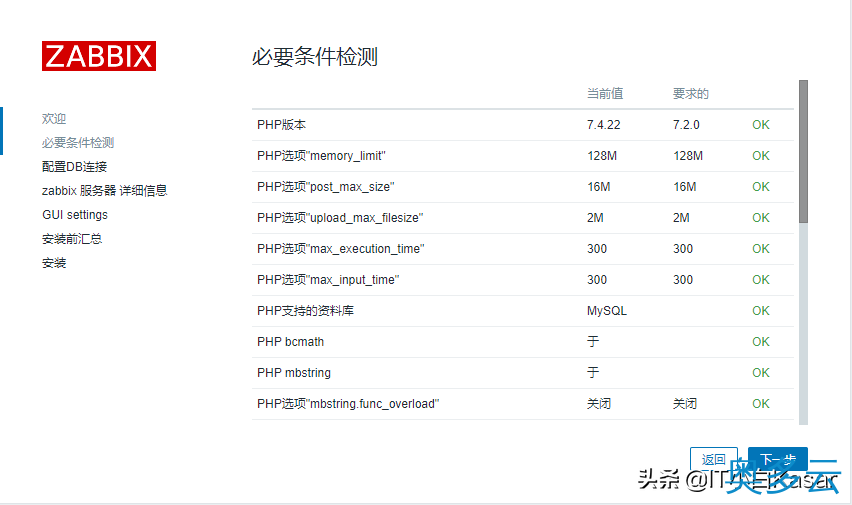Screen dimensions: 852x505
Task: Click the 要求的 column header
Action: 691,93
